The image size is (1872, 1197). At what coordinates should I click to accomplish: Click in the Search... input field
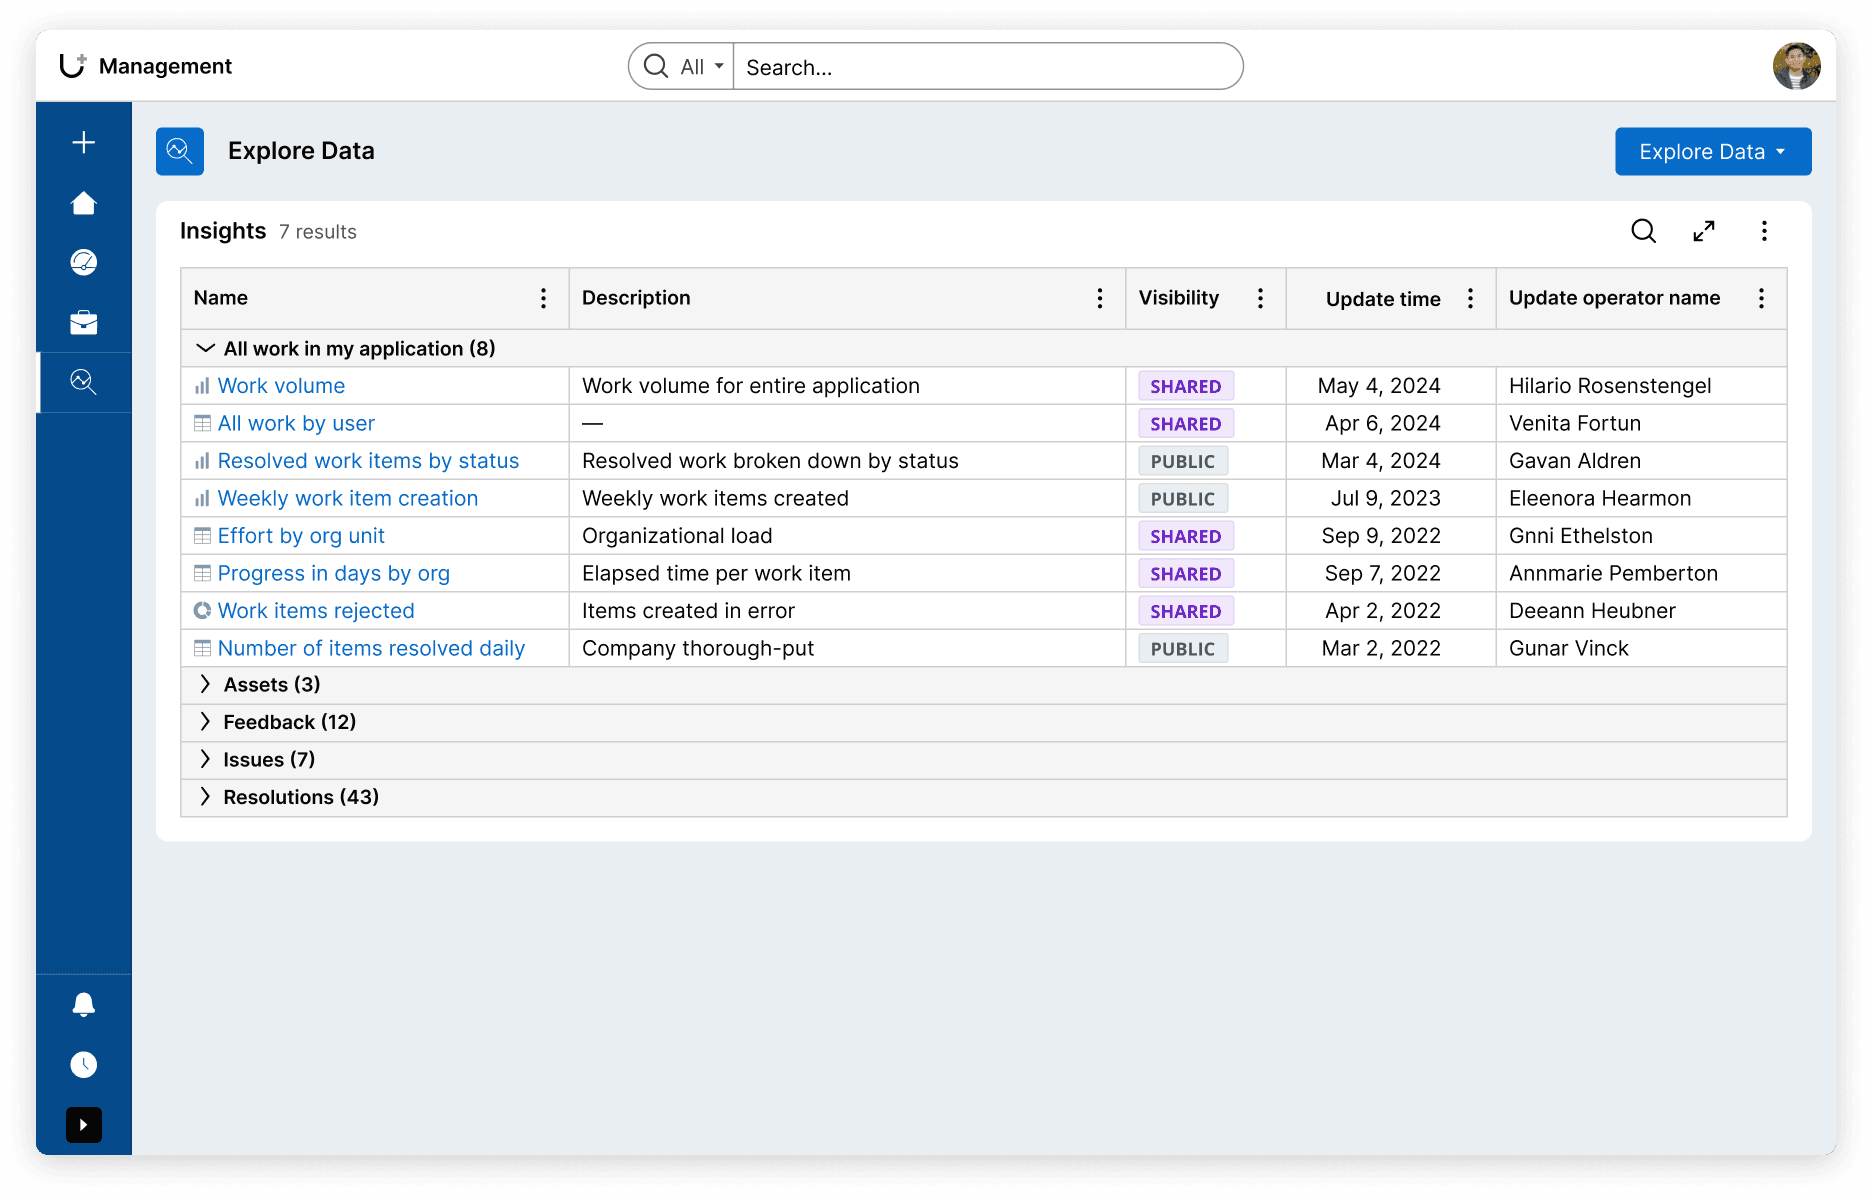(987, 67)
